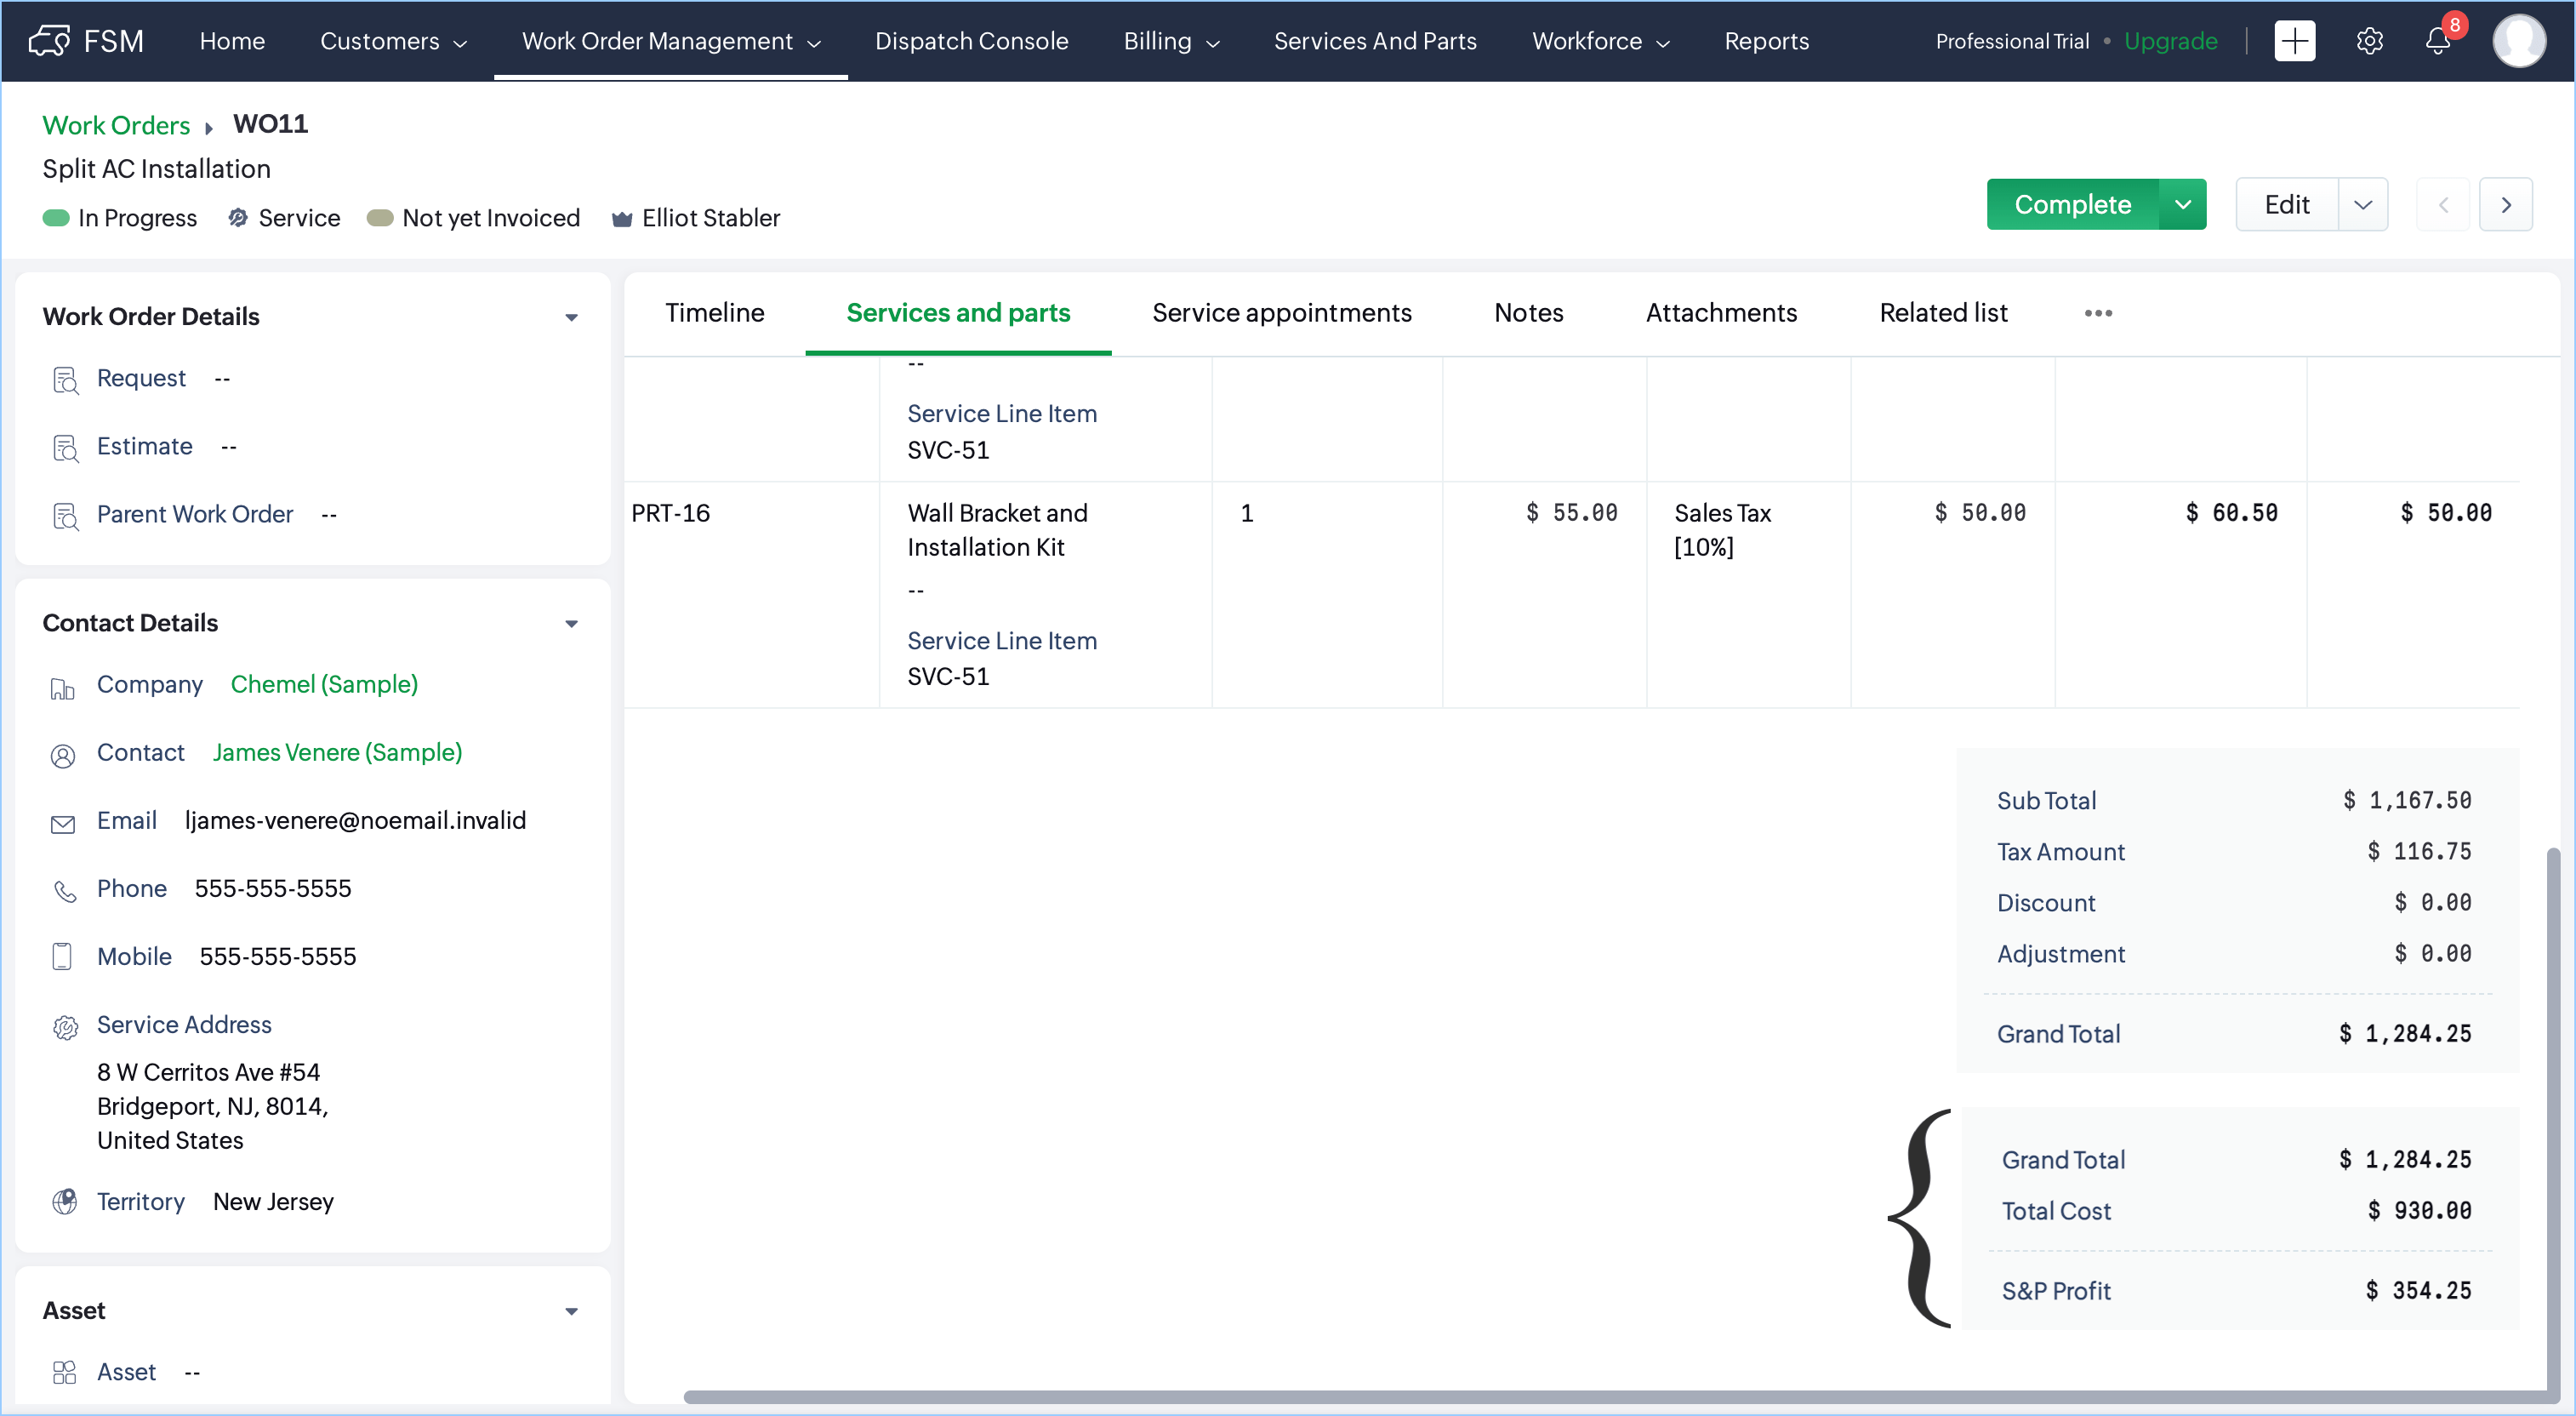Collapse the Asset section

[571, 1311]
